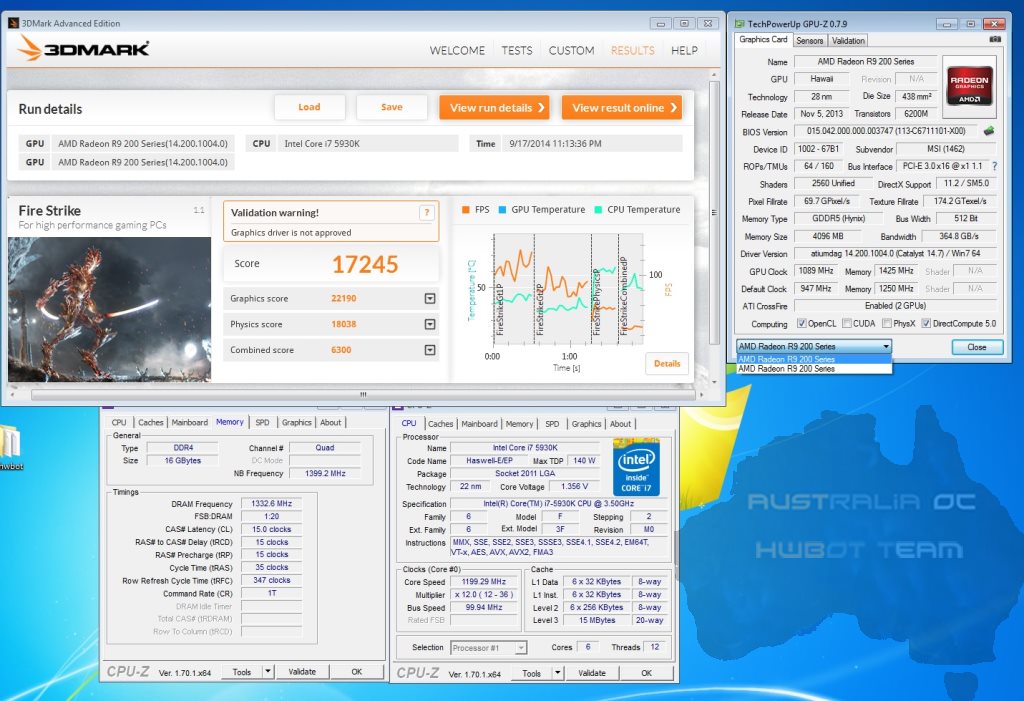
Task: Select the Graphics Card tab in GPU-Z
Action: coord(763,40)
